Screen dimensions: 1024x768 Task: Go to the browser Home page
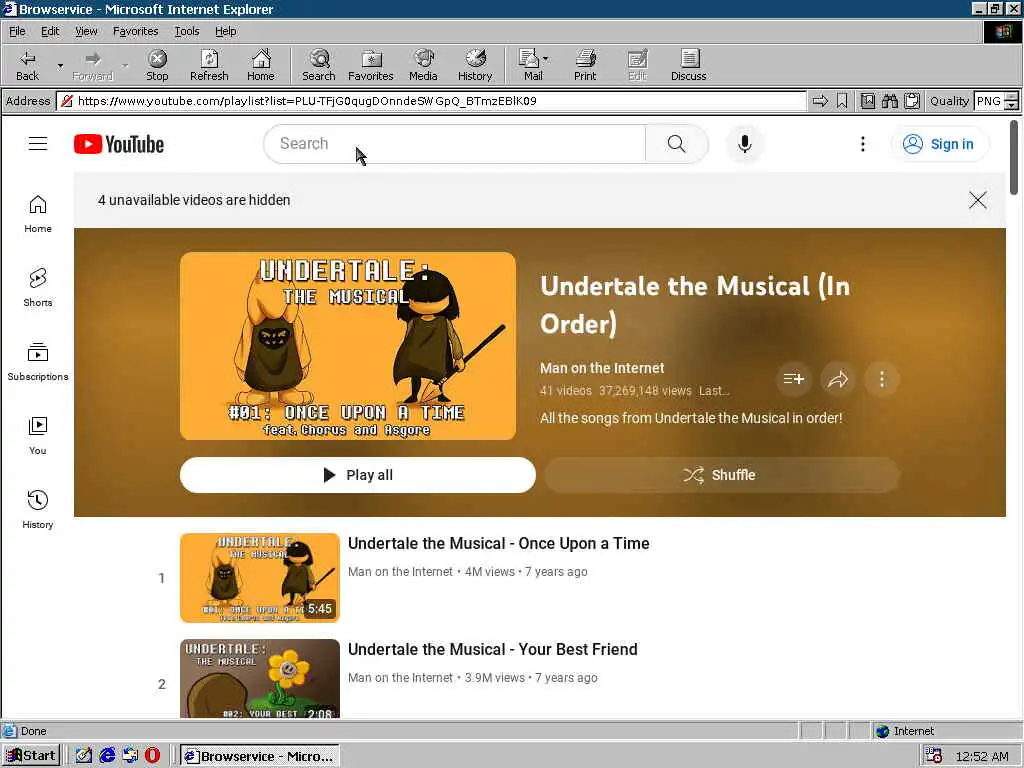pyautogui.click(x=261, y=65)
